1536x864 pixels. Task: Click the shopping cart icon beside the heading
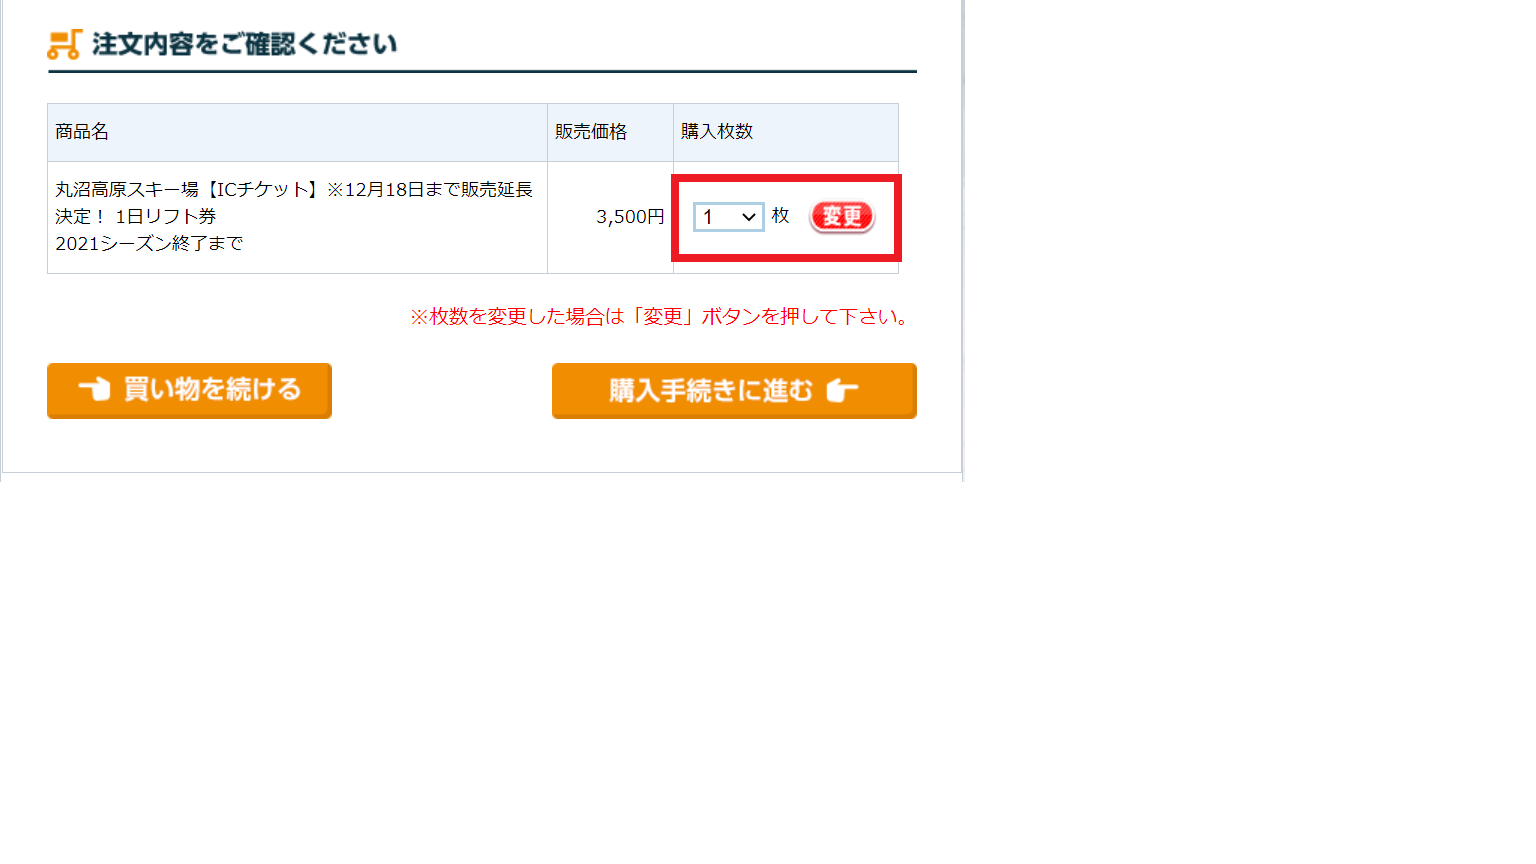tap(64, 44)
